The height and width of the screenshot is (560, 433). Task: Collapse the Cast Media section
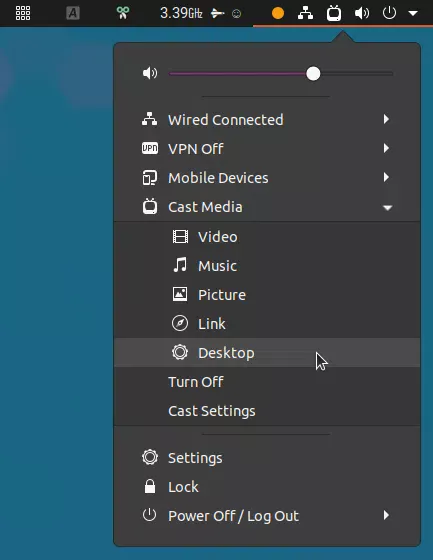coord(267,207)
